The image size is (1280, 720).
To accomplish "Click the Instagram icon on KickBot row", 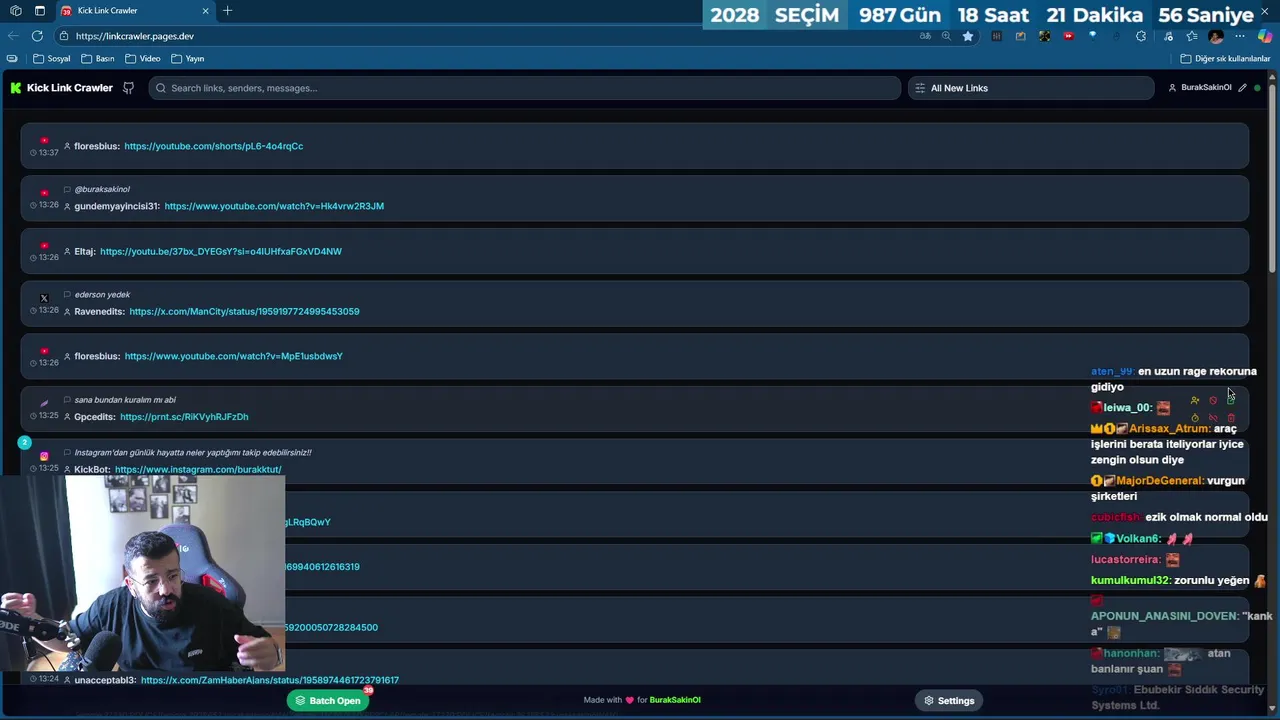I will 44,456.
